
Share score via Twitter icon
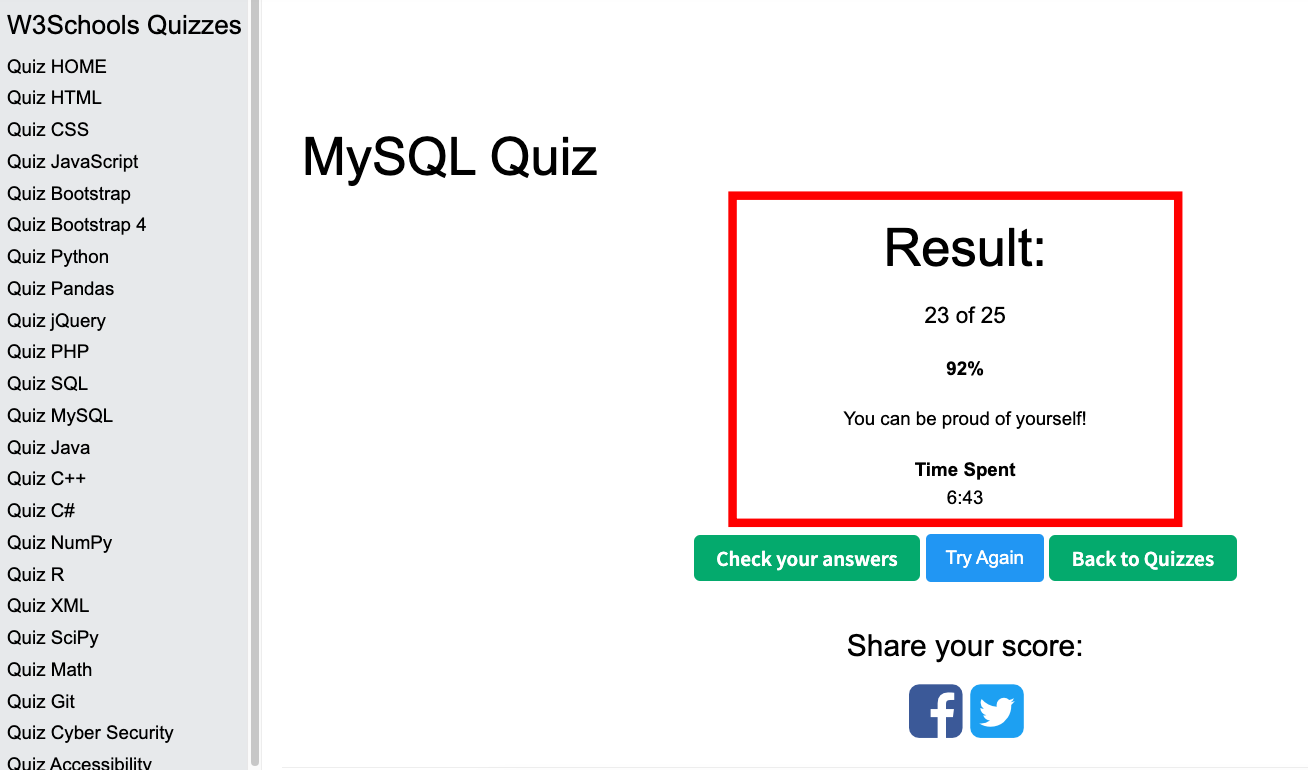click(x=997, y=711)
